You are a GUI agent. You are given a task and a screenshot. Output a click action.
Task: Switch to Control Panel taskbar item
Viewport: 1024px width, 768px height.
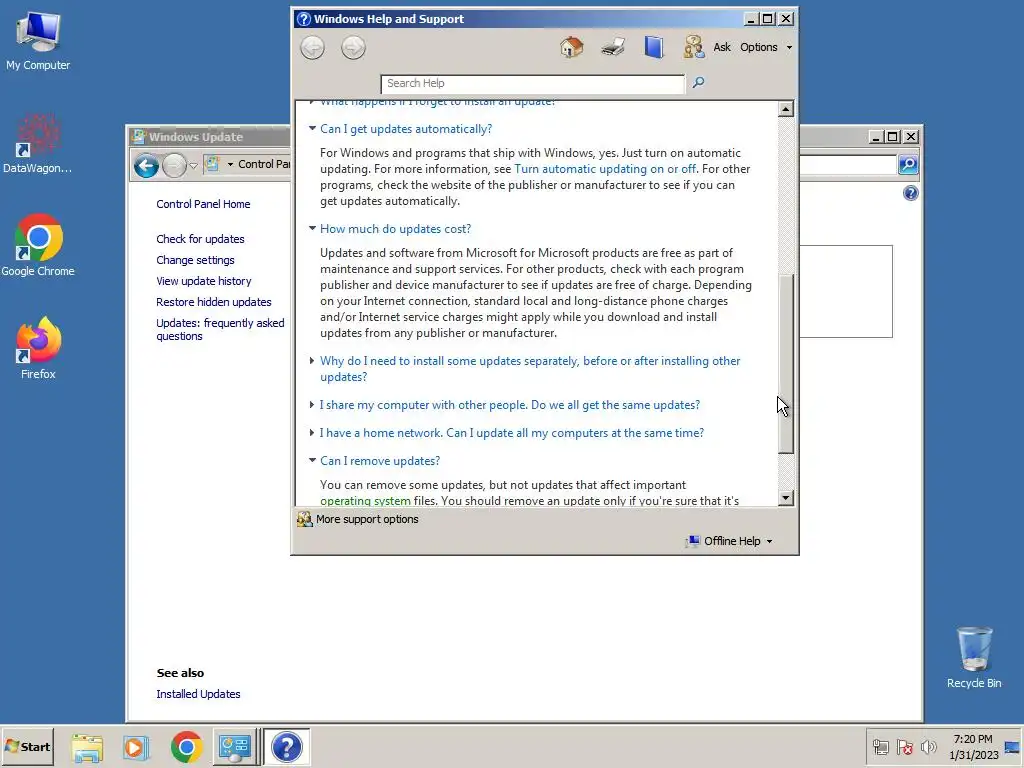click(x=234, y=747)
